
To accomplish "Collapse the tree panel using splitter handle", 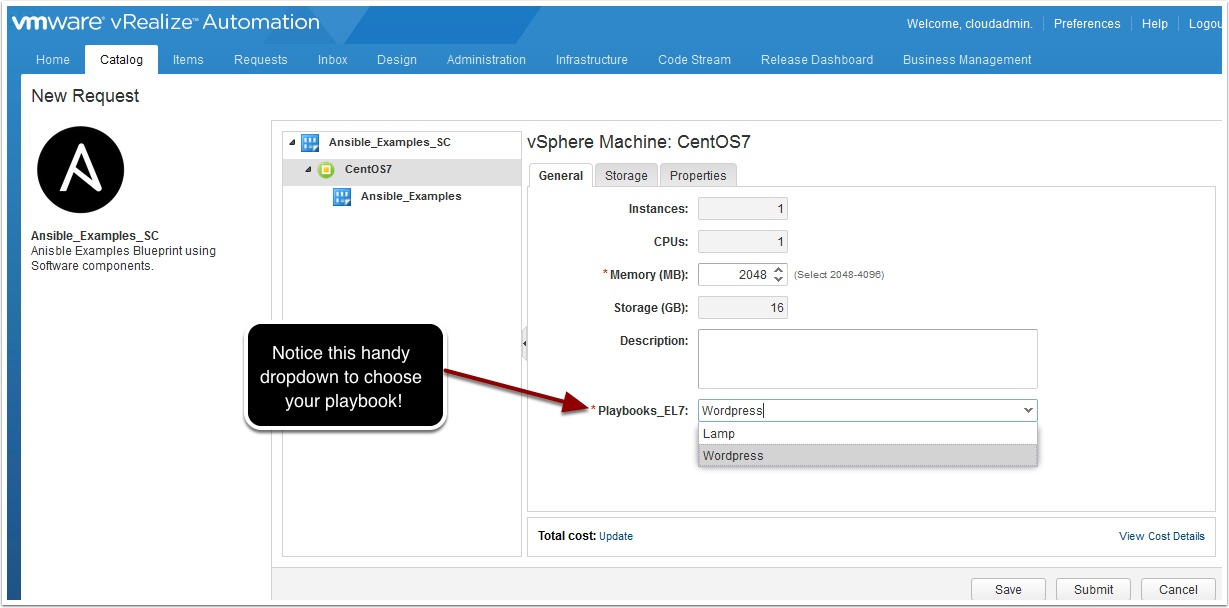I will [524, 344].
